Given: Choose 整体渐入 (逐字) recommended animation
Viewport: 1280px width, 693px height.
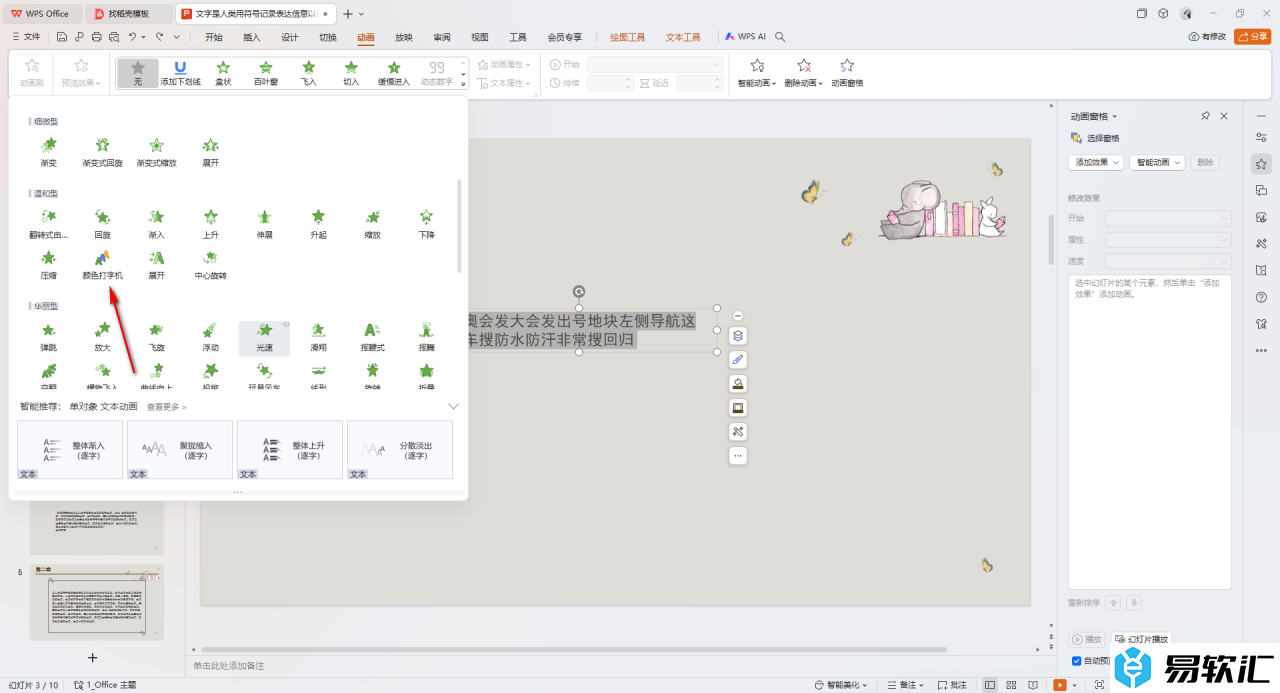Looking at the screenshot, I should pyautogui.click(x=70, y=450).
